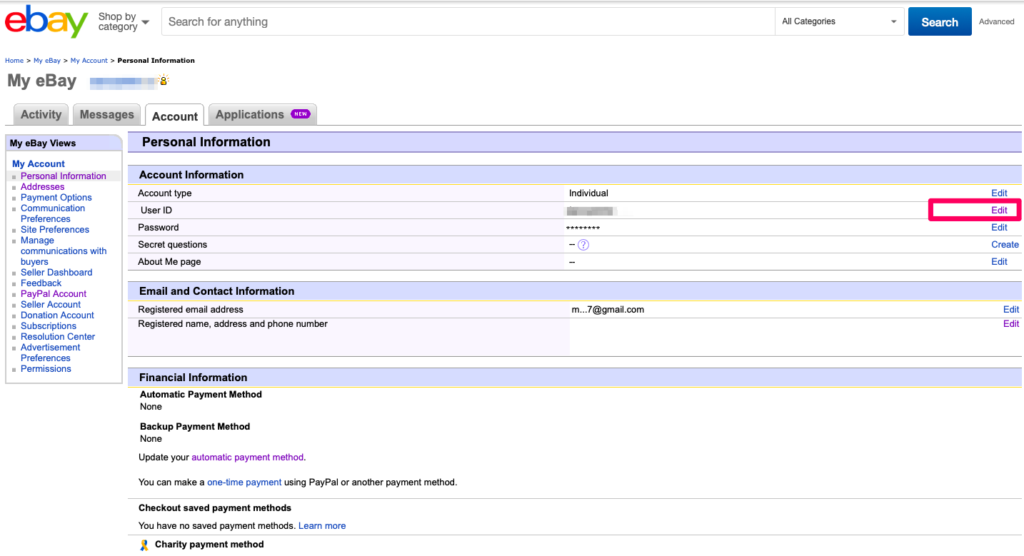Switch to the Activity tab

point(41,115)
